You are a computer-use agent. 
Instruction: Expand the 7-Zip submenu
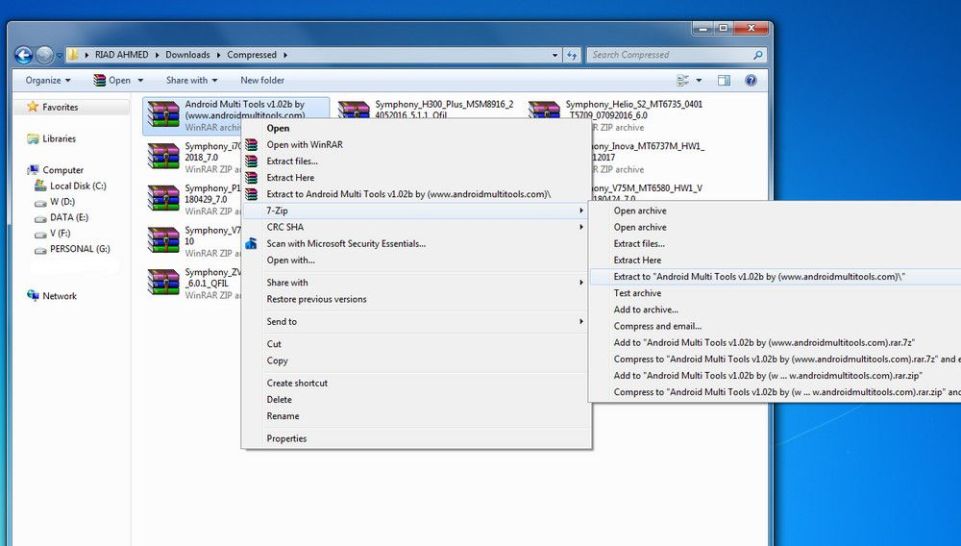(x=417, y=211)
